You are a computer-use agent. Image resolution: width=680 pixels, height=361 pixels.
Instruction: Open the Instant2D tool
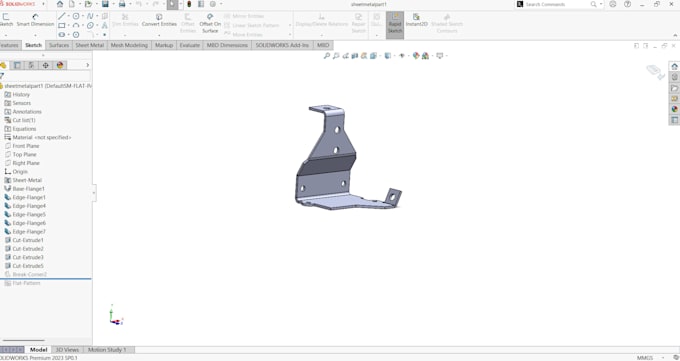[416, 20]
